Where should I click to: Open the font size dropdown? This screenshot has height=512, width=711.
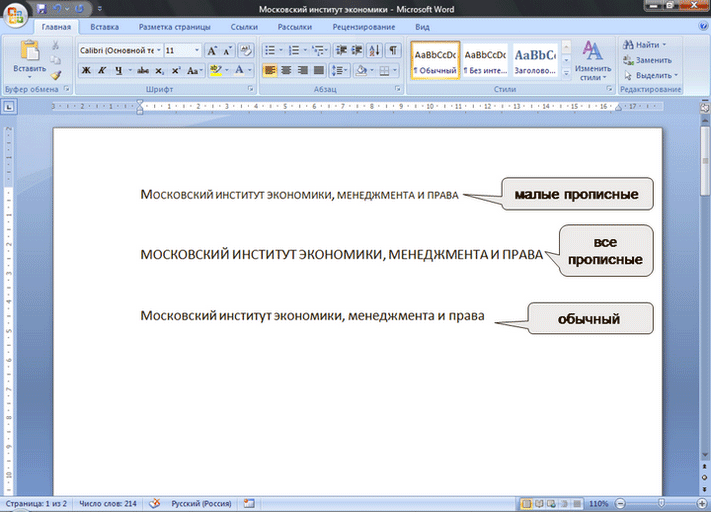(196, 50)
